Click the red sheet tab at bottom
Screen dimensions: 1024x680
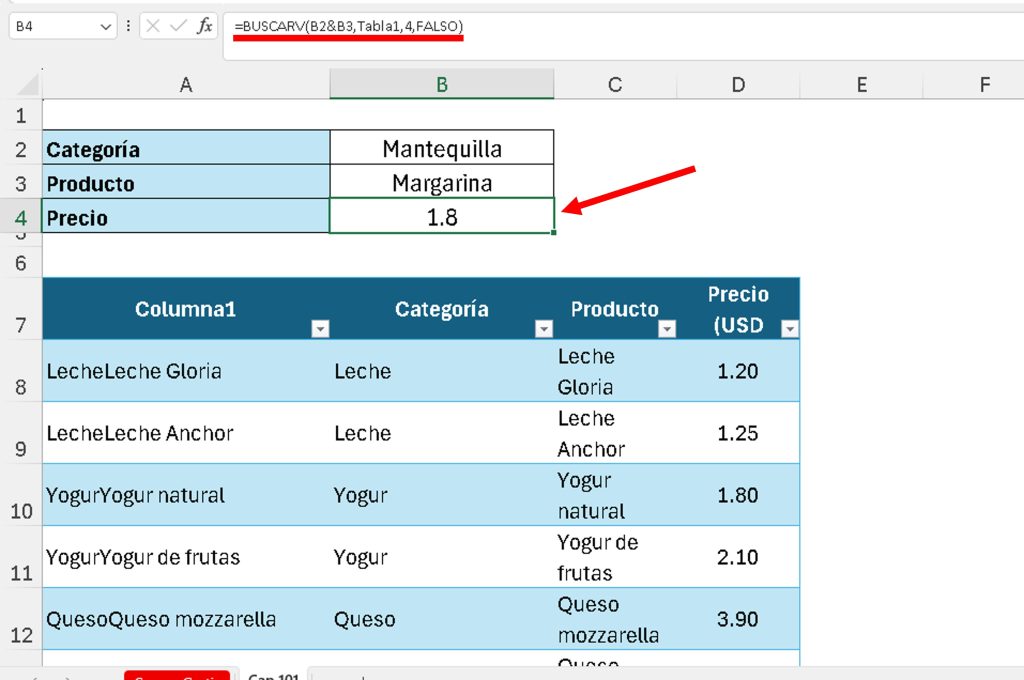pos(177,675)
